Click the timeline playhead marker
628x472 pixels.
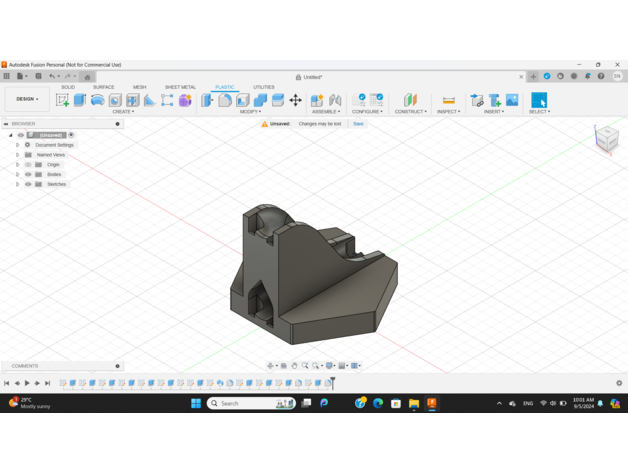click(332, 382)
